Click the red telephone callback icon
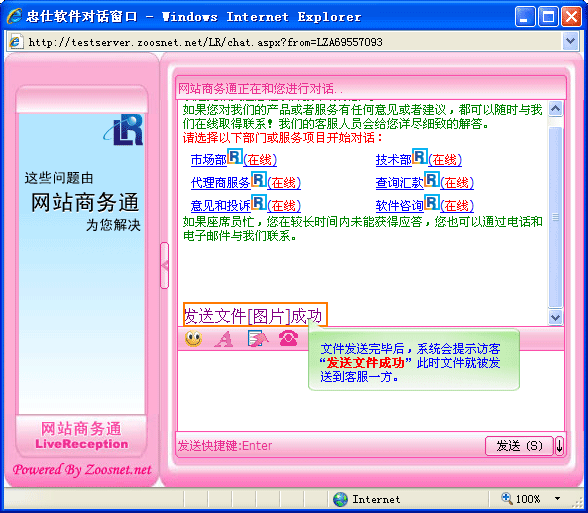This screenshot has height=513, width=588. click(288, 338)
